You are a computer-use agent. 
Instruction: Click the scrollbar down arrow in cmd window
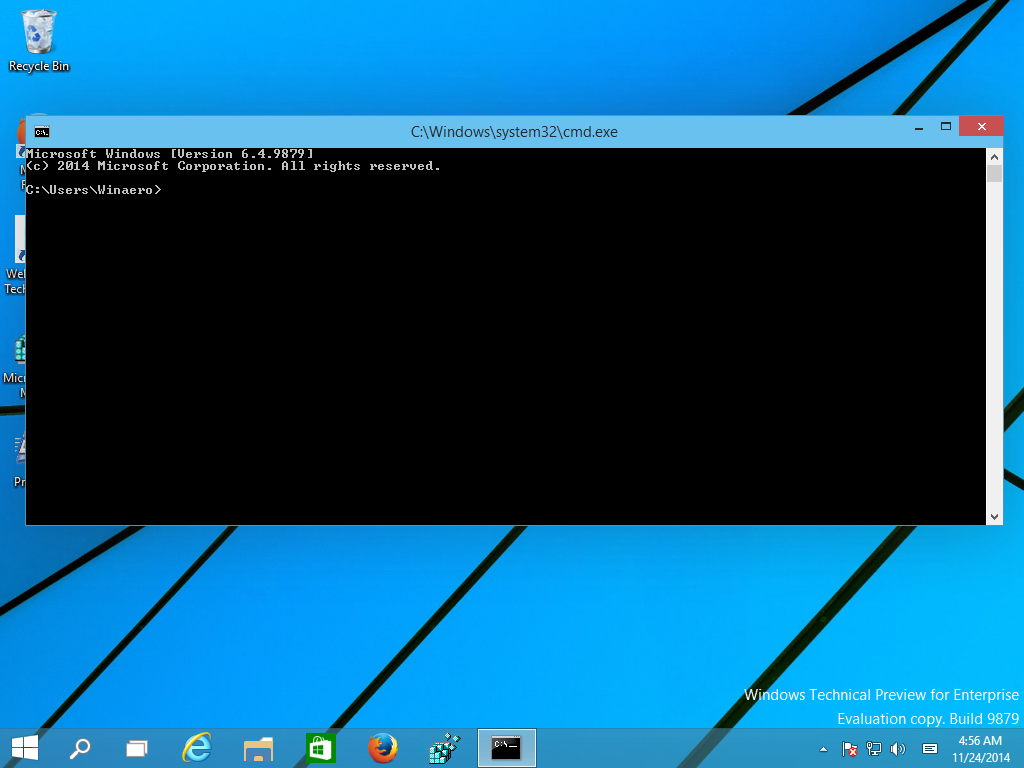[994, 517]
